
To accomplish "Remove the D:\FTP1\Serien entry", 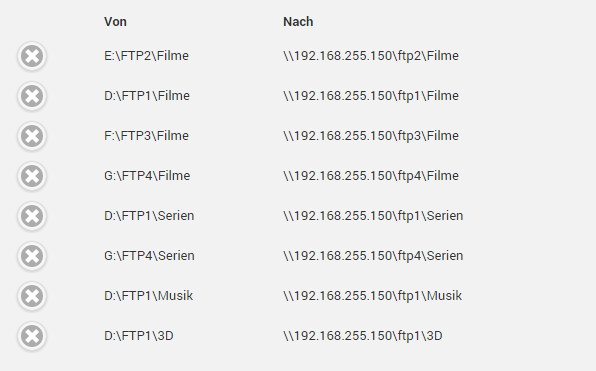I will pyautogui.click(x=32, y=216).
